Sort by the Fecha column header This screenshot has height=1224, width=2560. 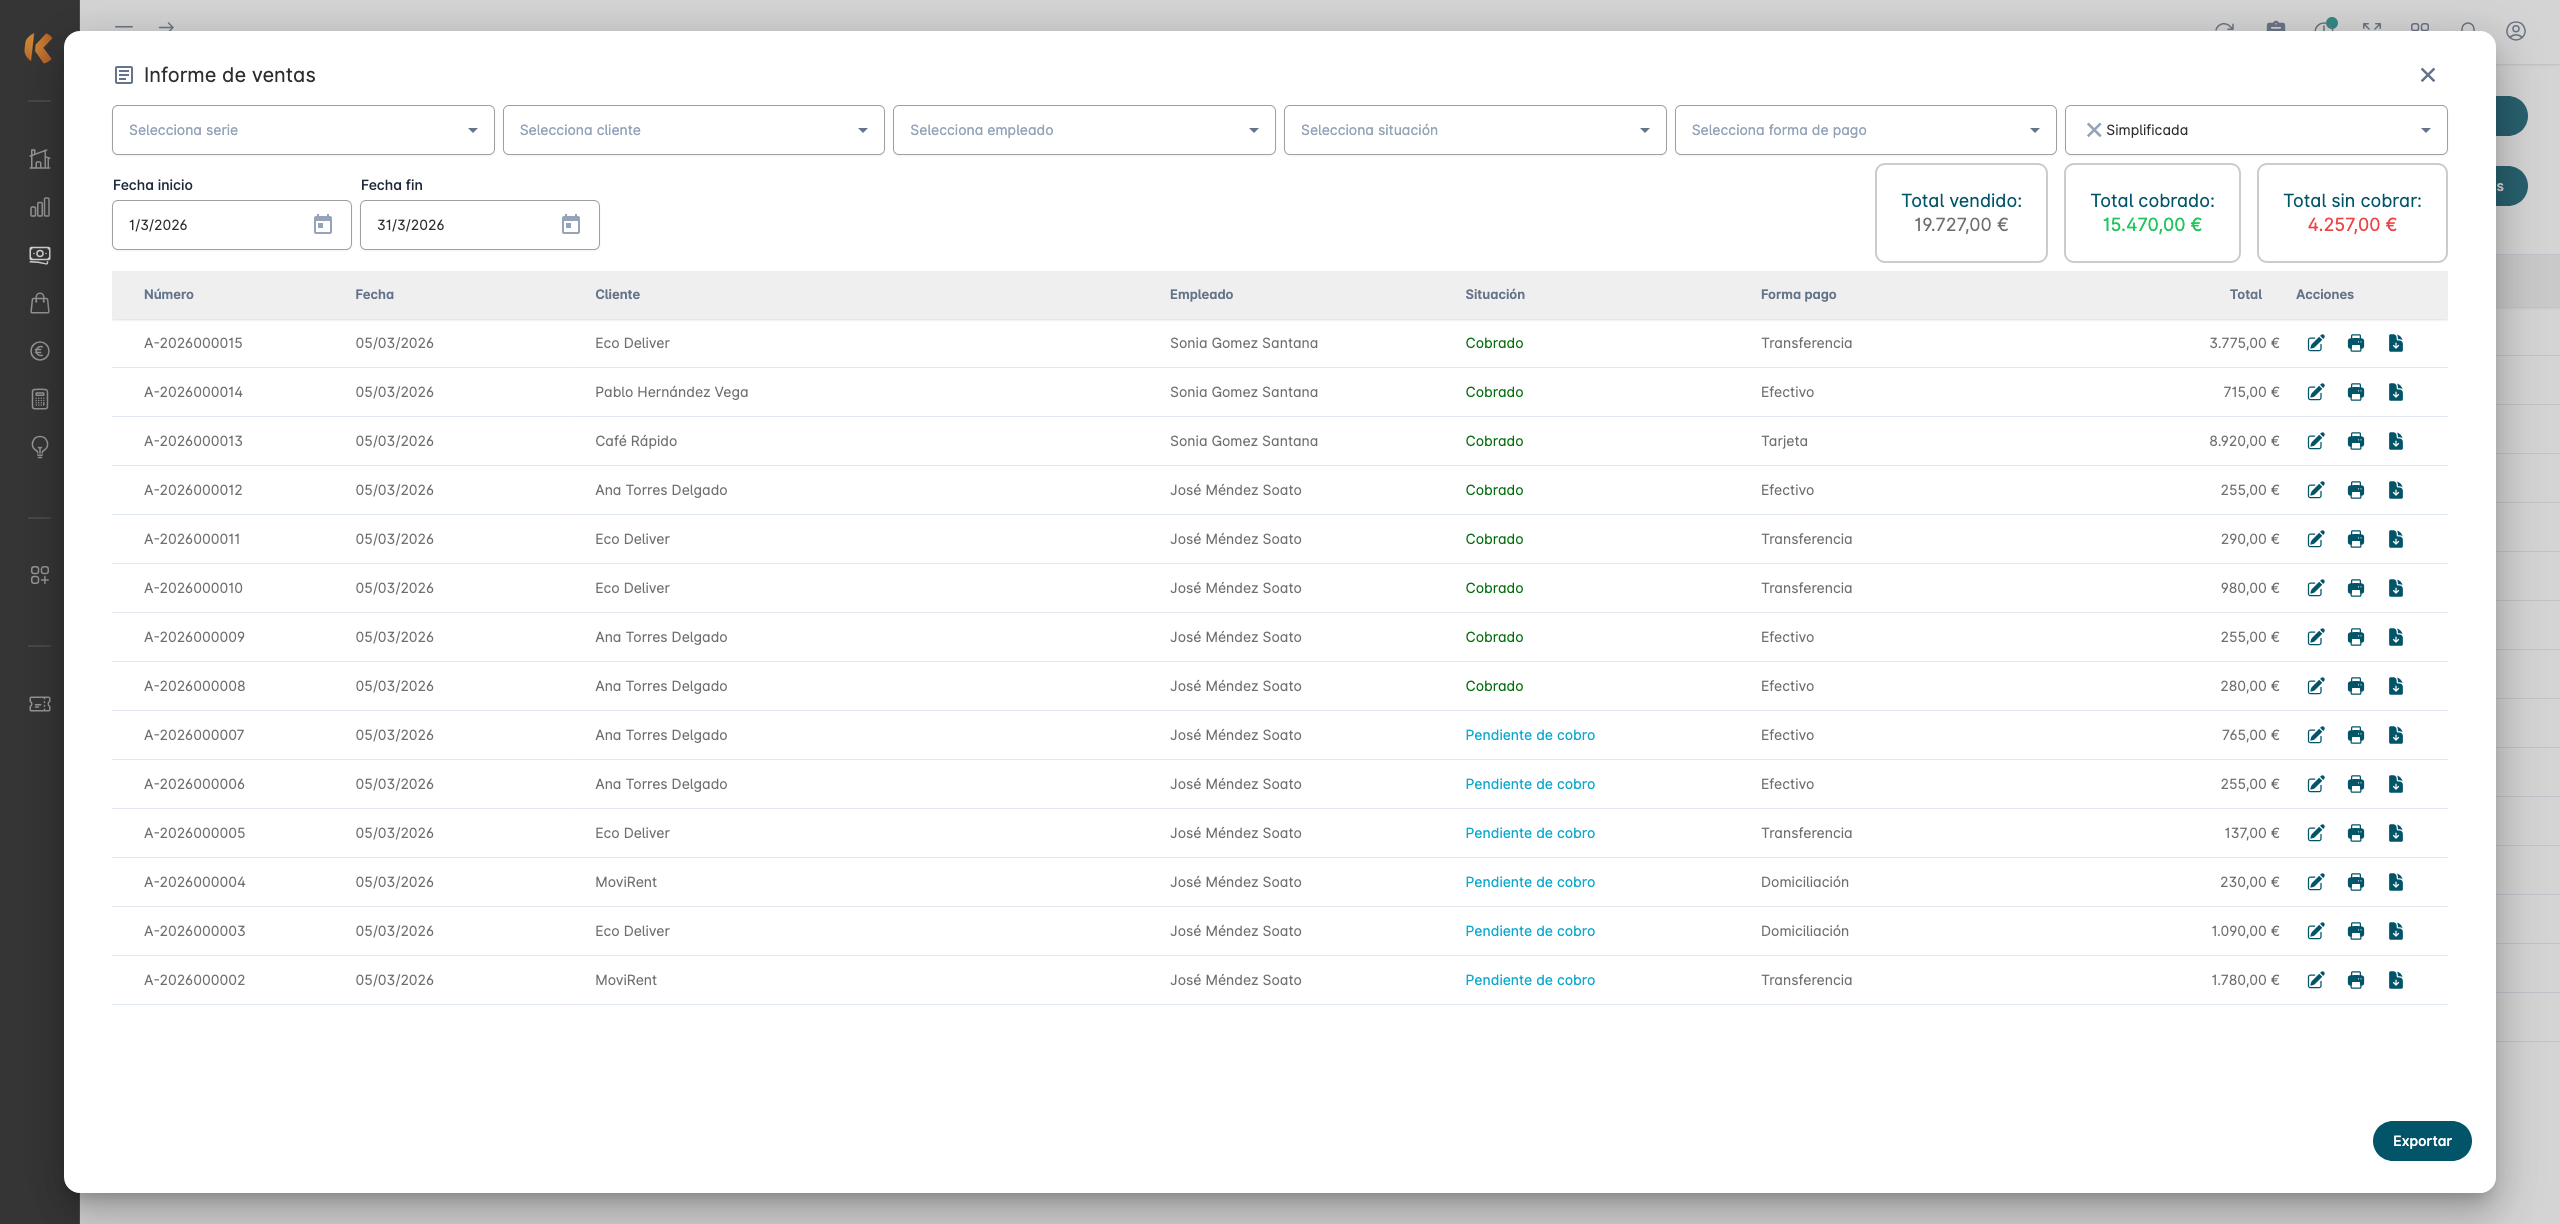[374, 295]
